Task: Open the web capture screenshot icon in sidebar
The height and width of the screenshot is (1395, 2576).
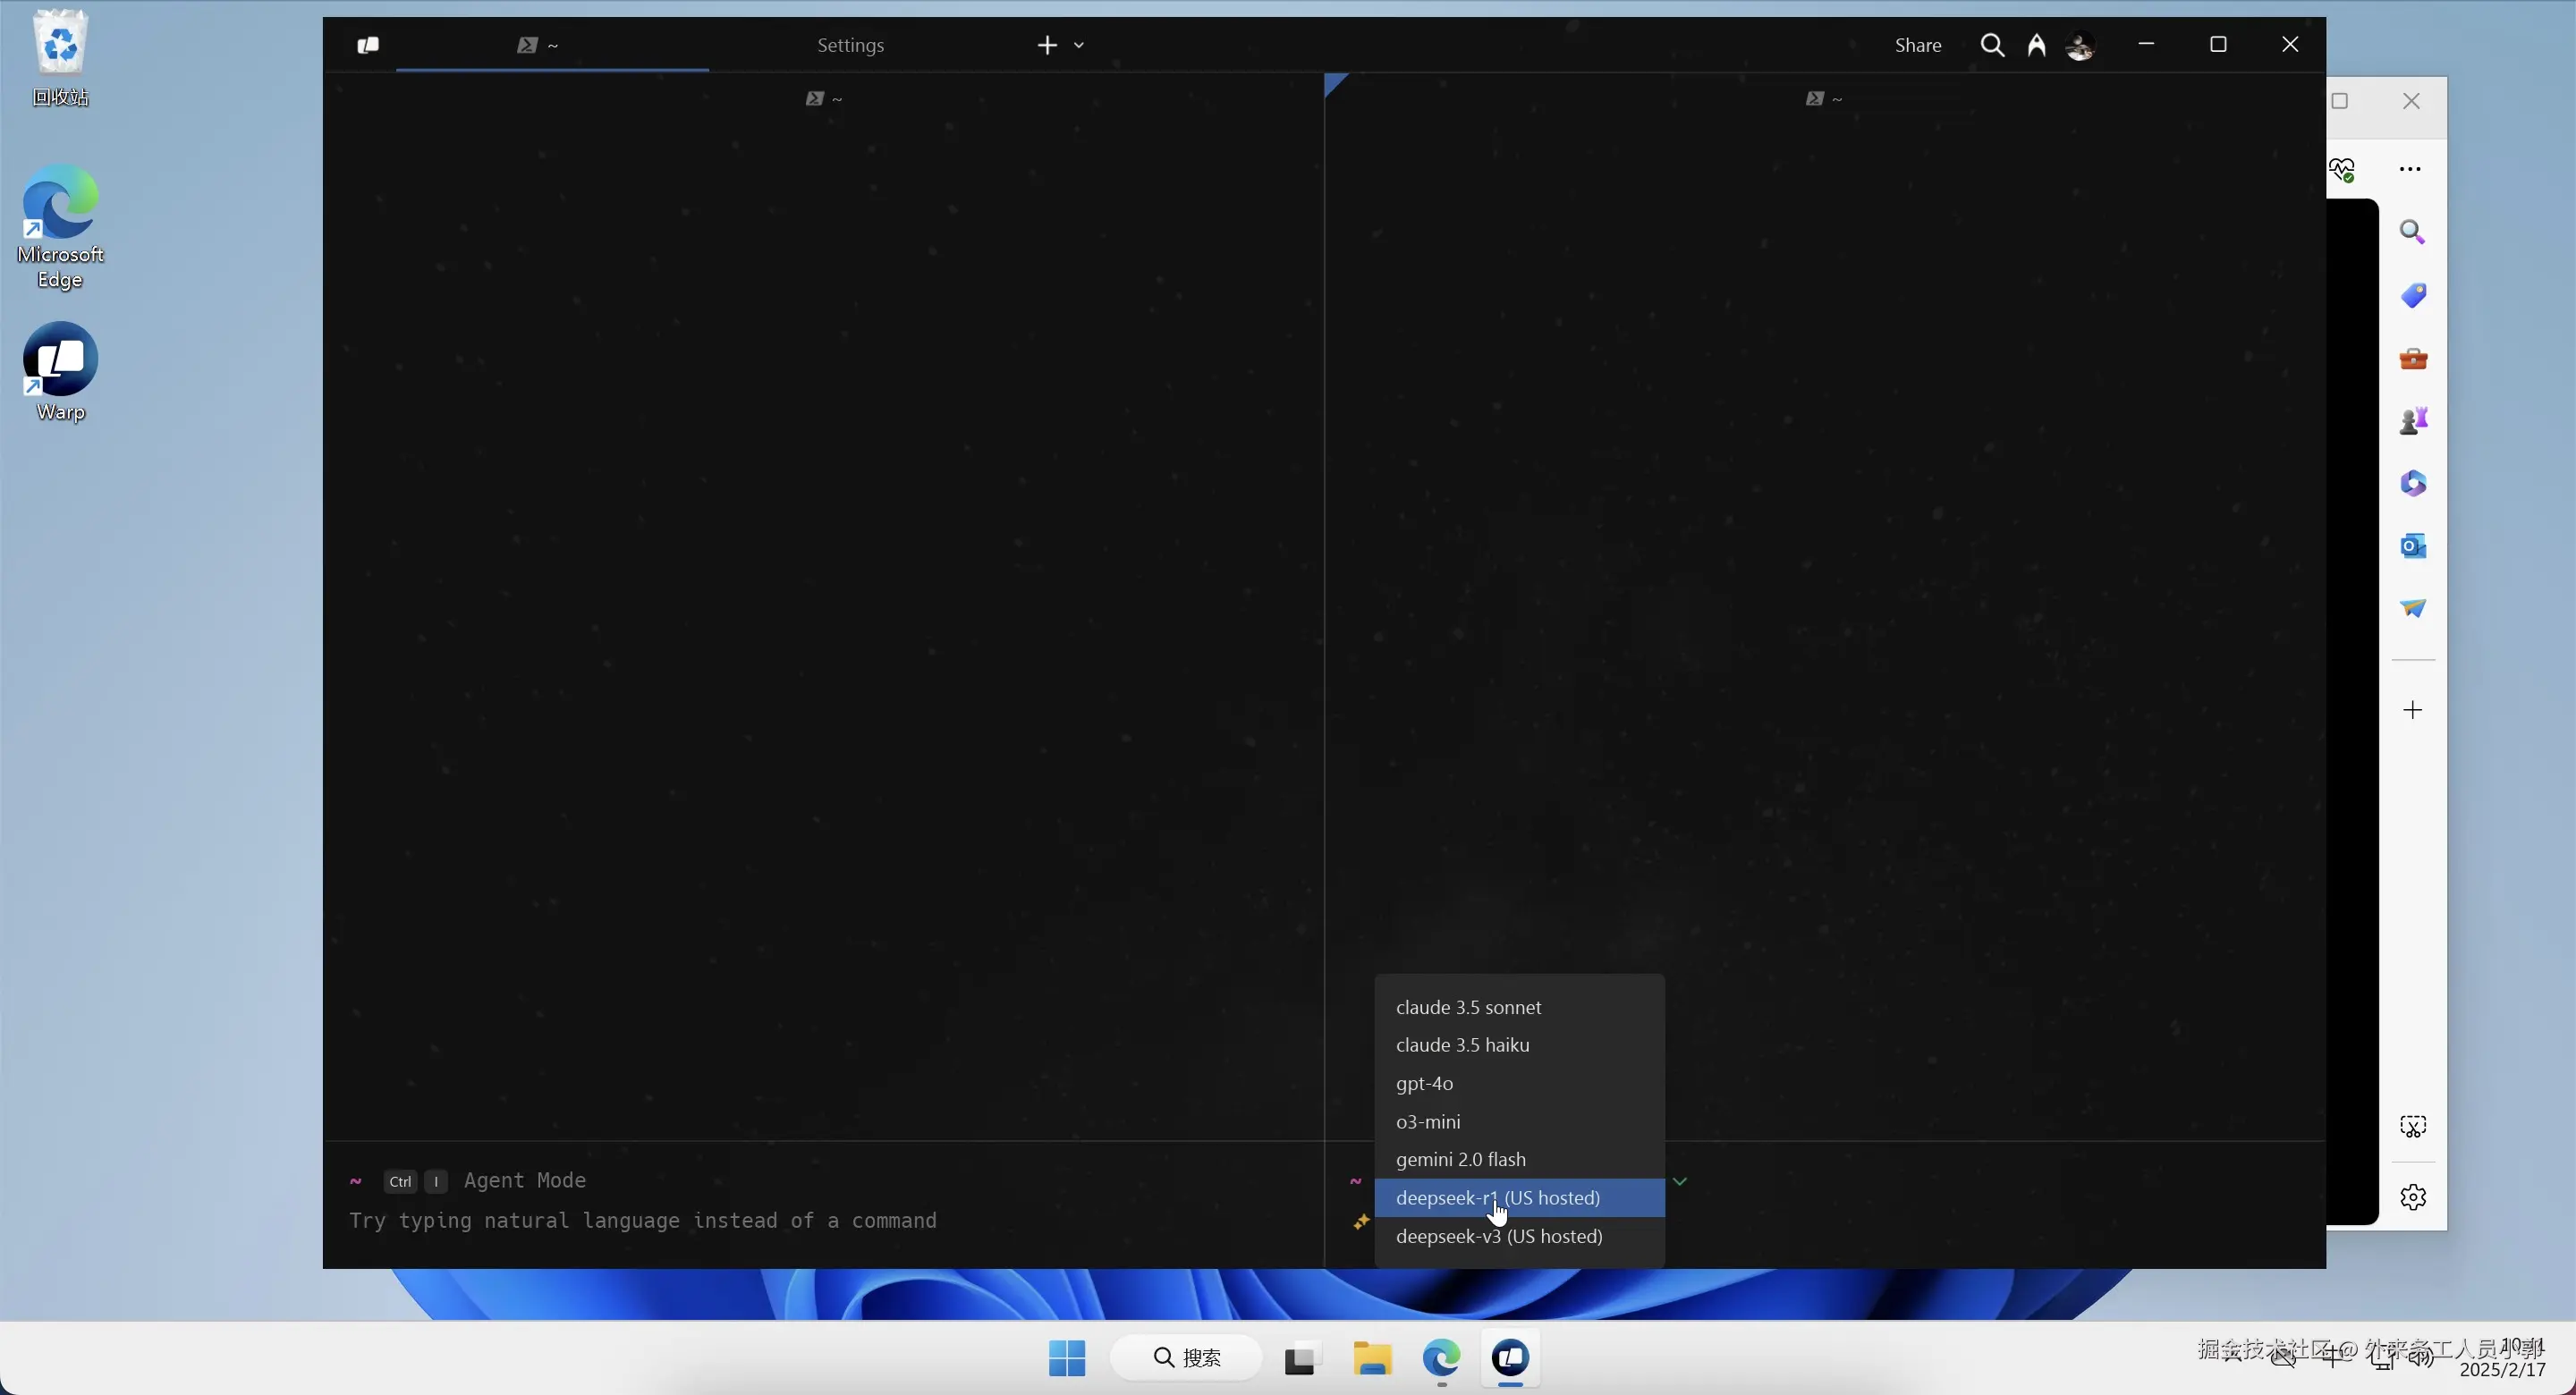Action: pos(2413,1127)
